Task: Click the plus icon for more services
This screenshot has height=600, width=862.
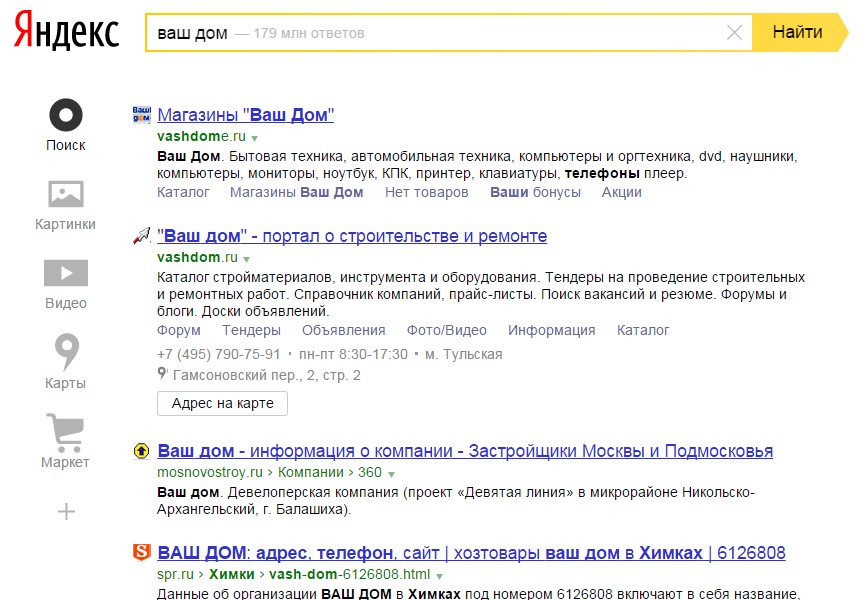Action: (66, 511)
